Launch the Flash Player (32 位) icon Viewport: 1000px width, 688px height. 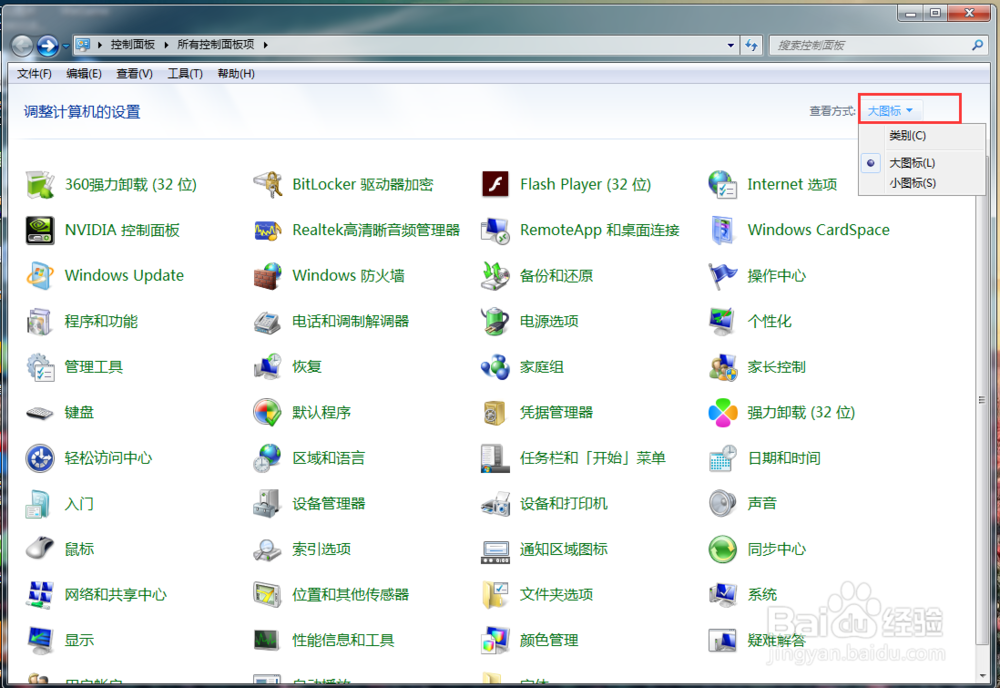495,184
